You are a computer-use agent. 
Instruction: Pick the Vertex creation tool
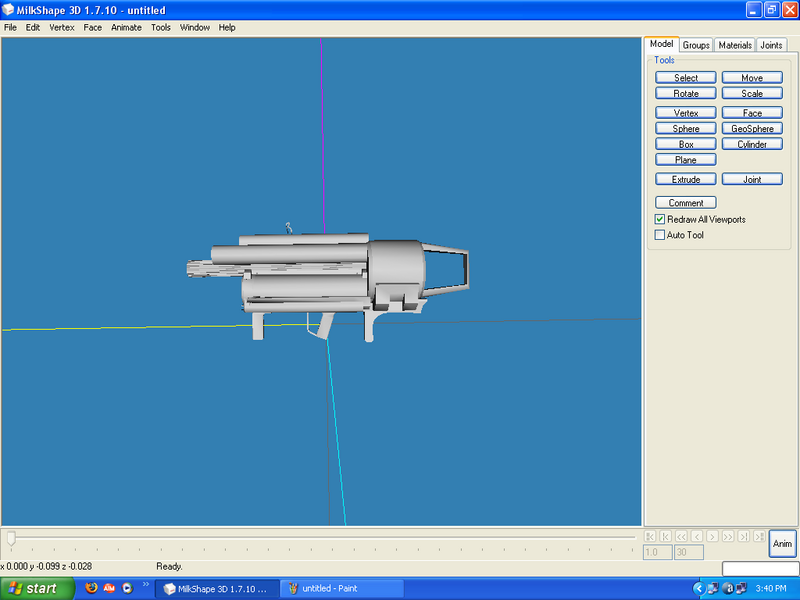point(686,113)
